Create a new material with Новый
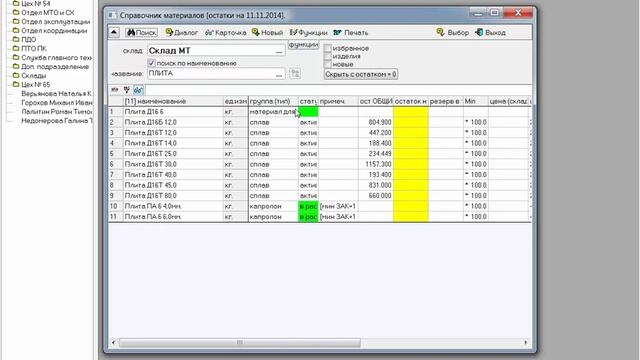 tap(267, 32)
